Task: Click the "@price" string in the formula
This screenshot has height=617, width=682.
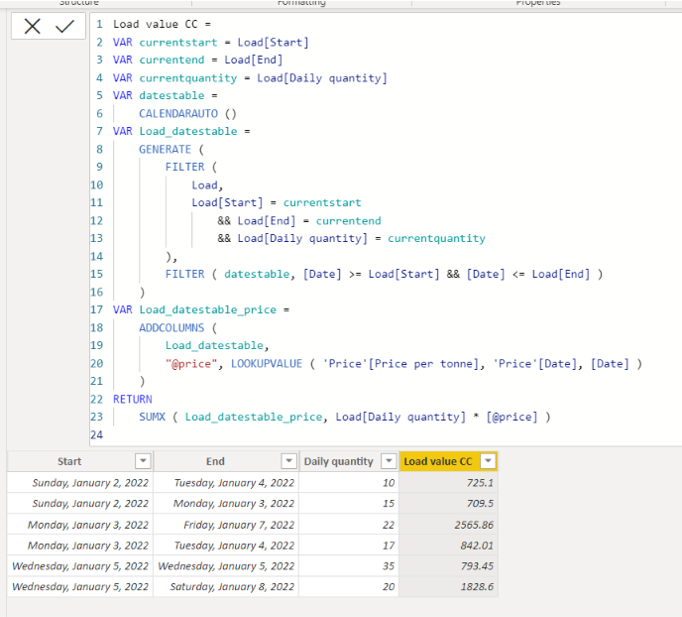Action: coord(191,364)
